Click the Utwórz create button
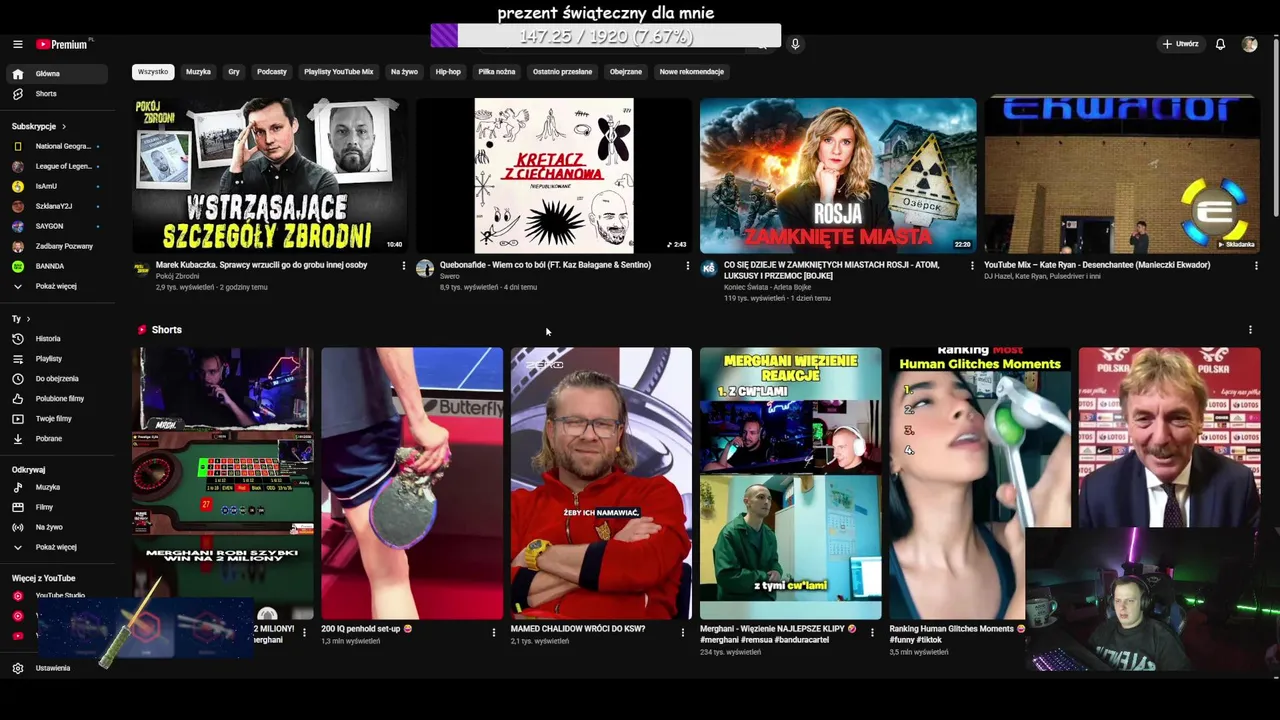This screenshot has height=720, width=1280. coord(1180,44)
